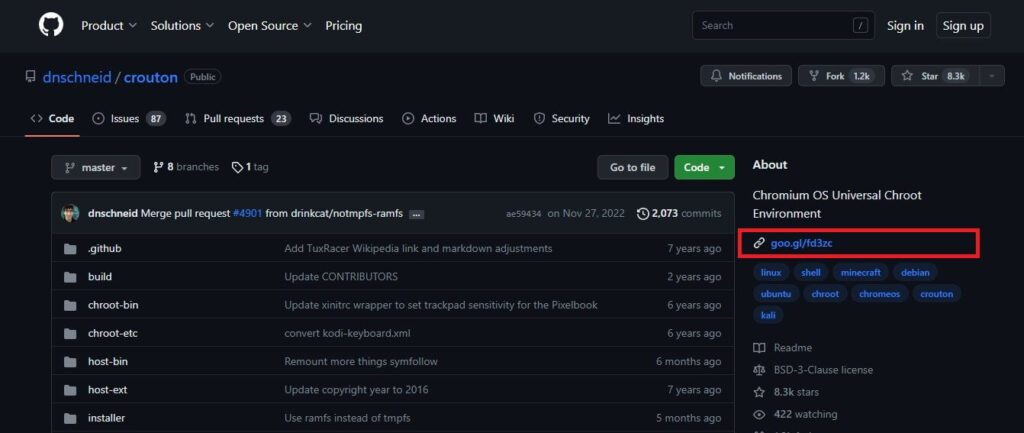Open the Pricing page

tap(344, 25)
